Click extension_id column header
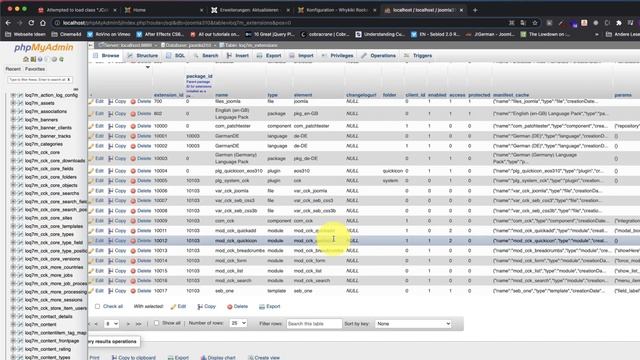The height and width of the screenshot is (360, 640). point(169,95)
